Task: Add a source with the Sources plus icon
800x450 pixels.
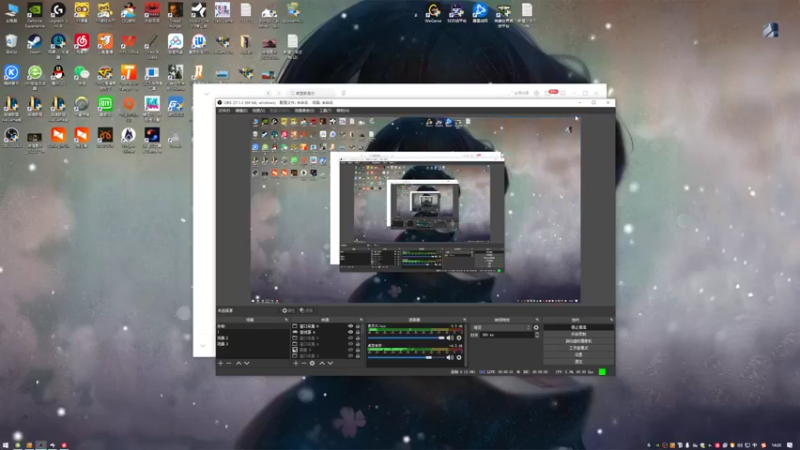Action: [x=296, y=363]
